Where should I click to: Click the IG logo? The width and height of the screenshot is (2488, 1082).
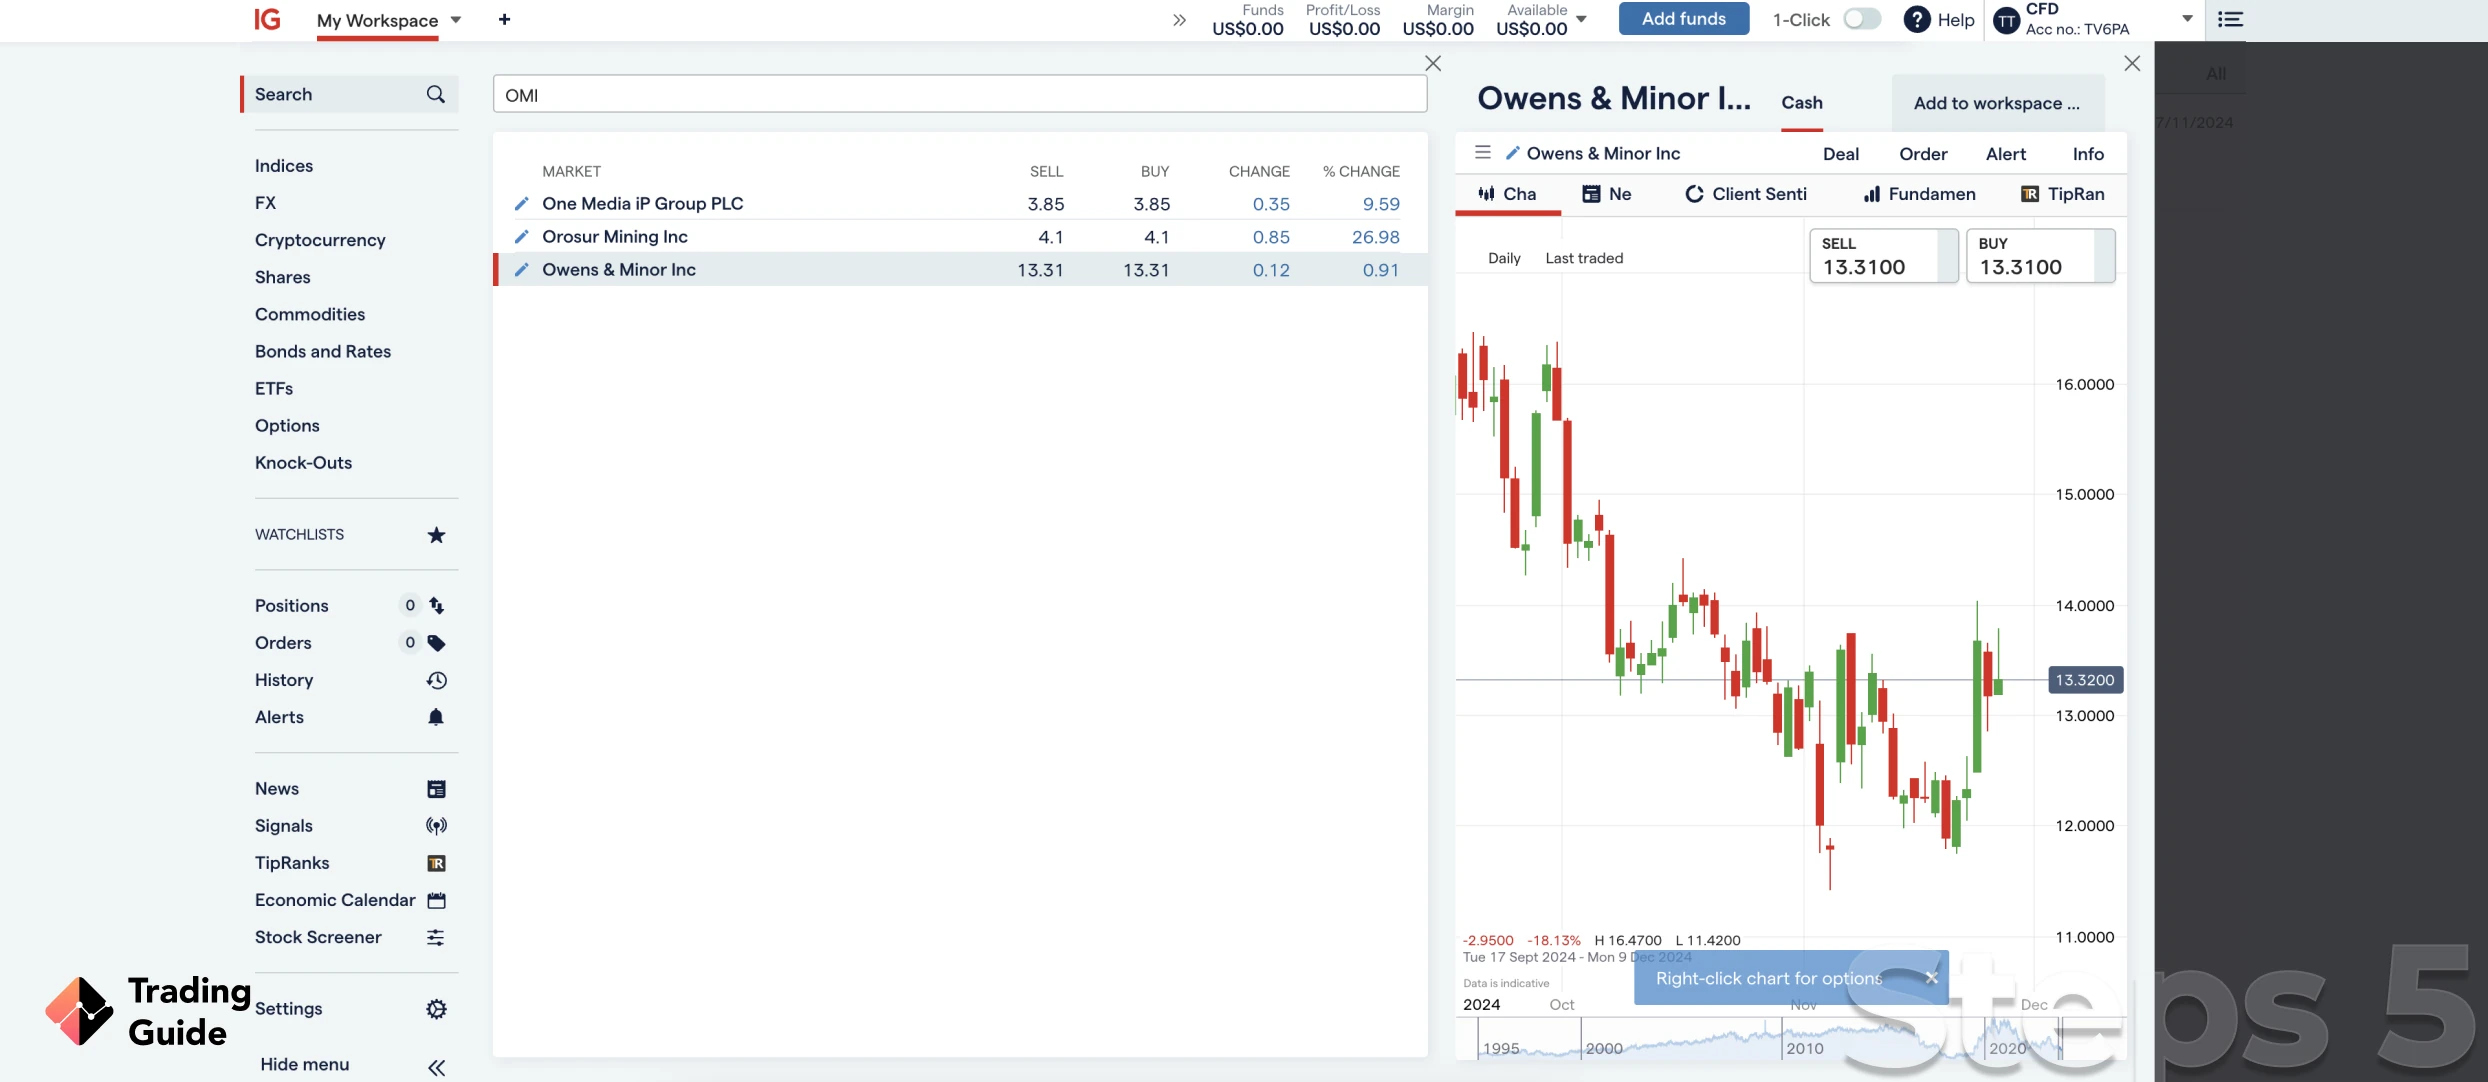[x=267, y=19]
